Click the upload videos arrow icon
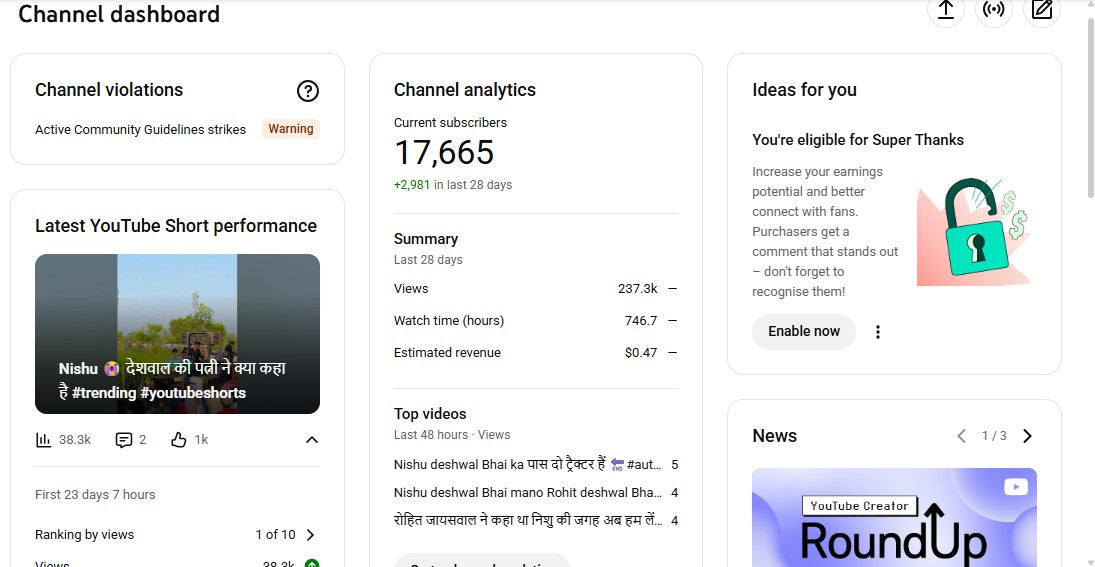This screenshot has height=567, width=1095. 945,10
